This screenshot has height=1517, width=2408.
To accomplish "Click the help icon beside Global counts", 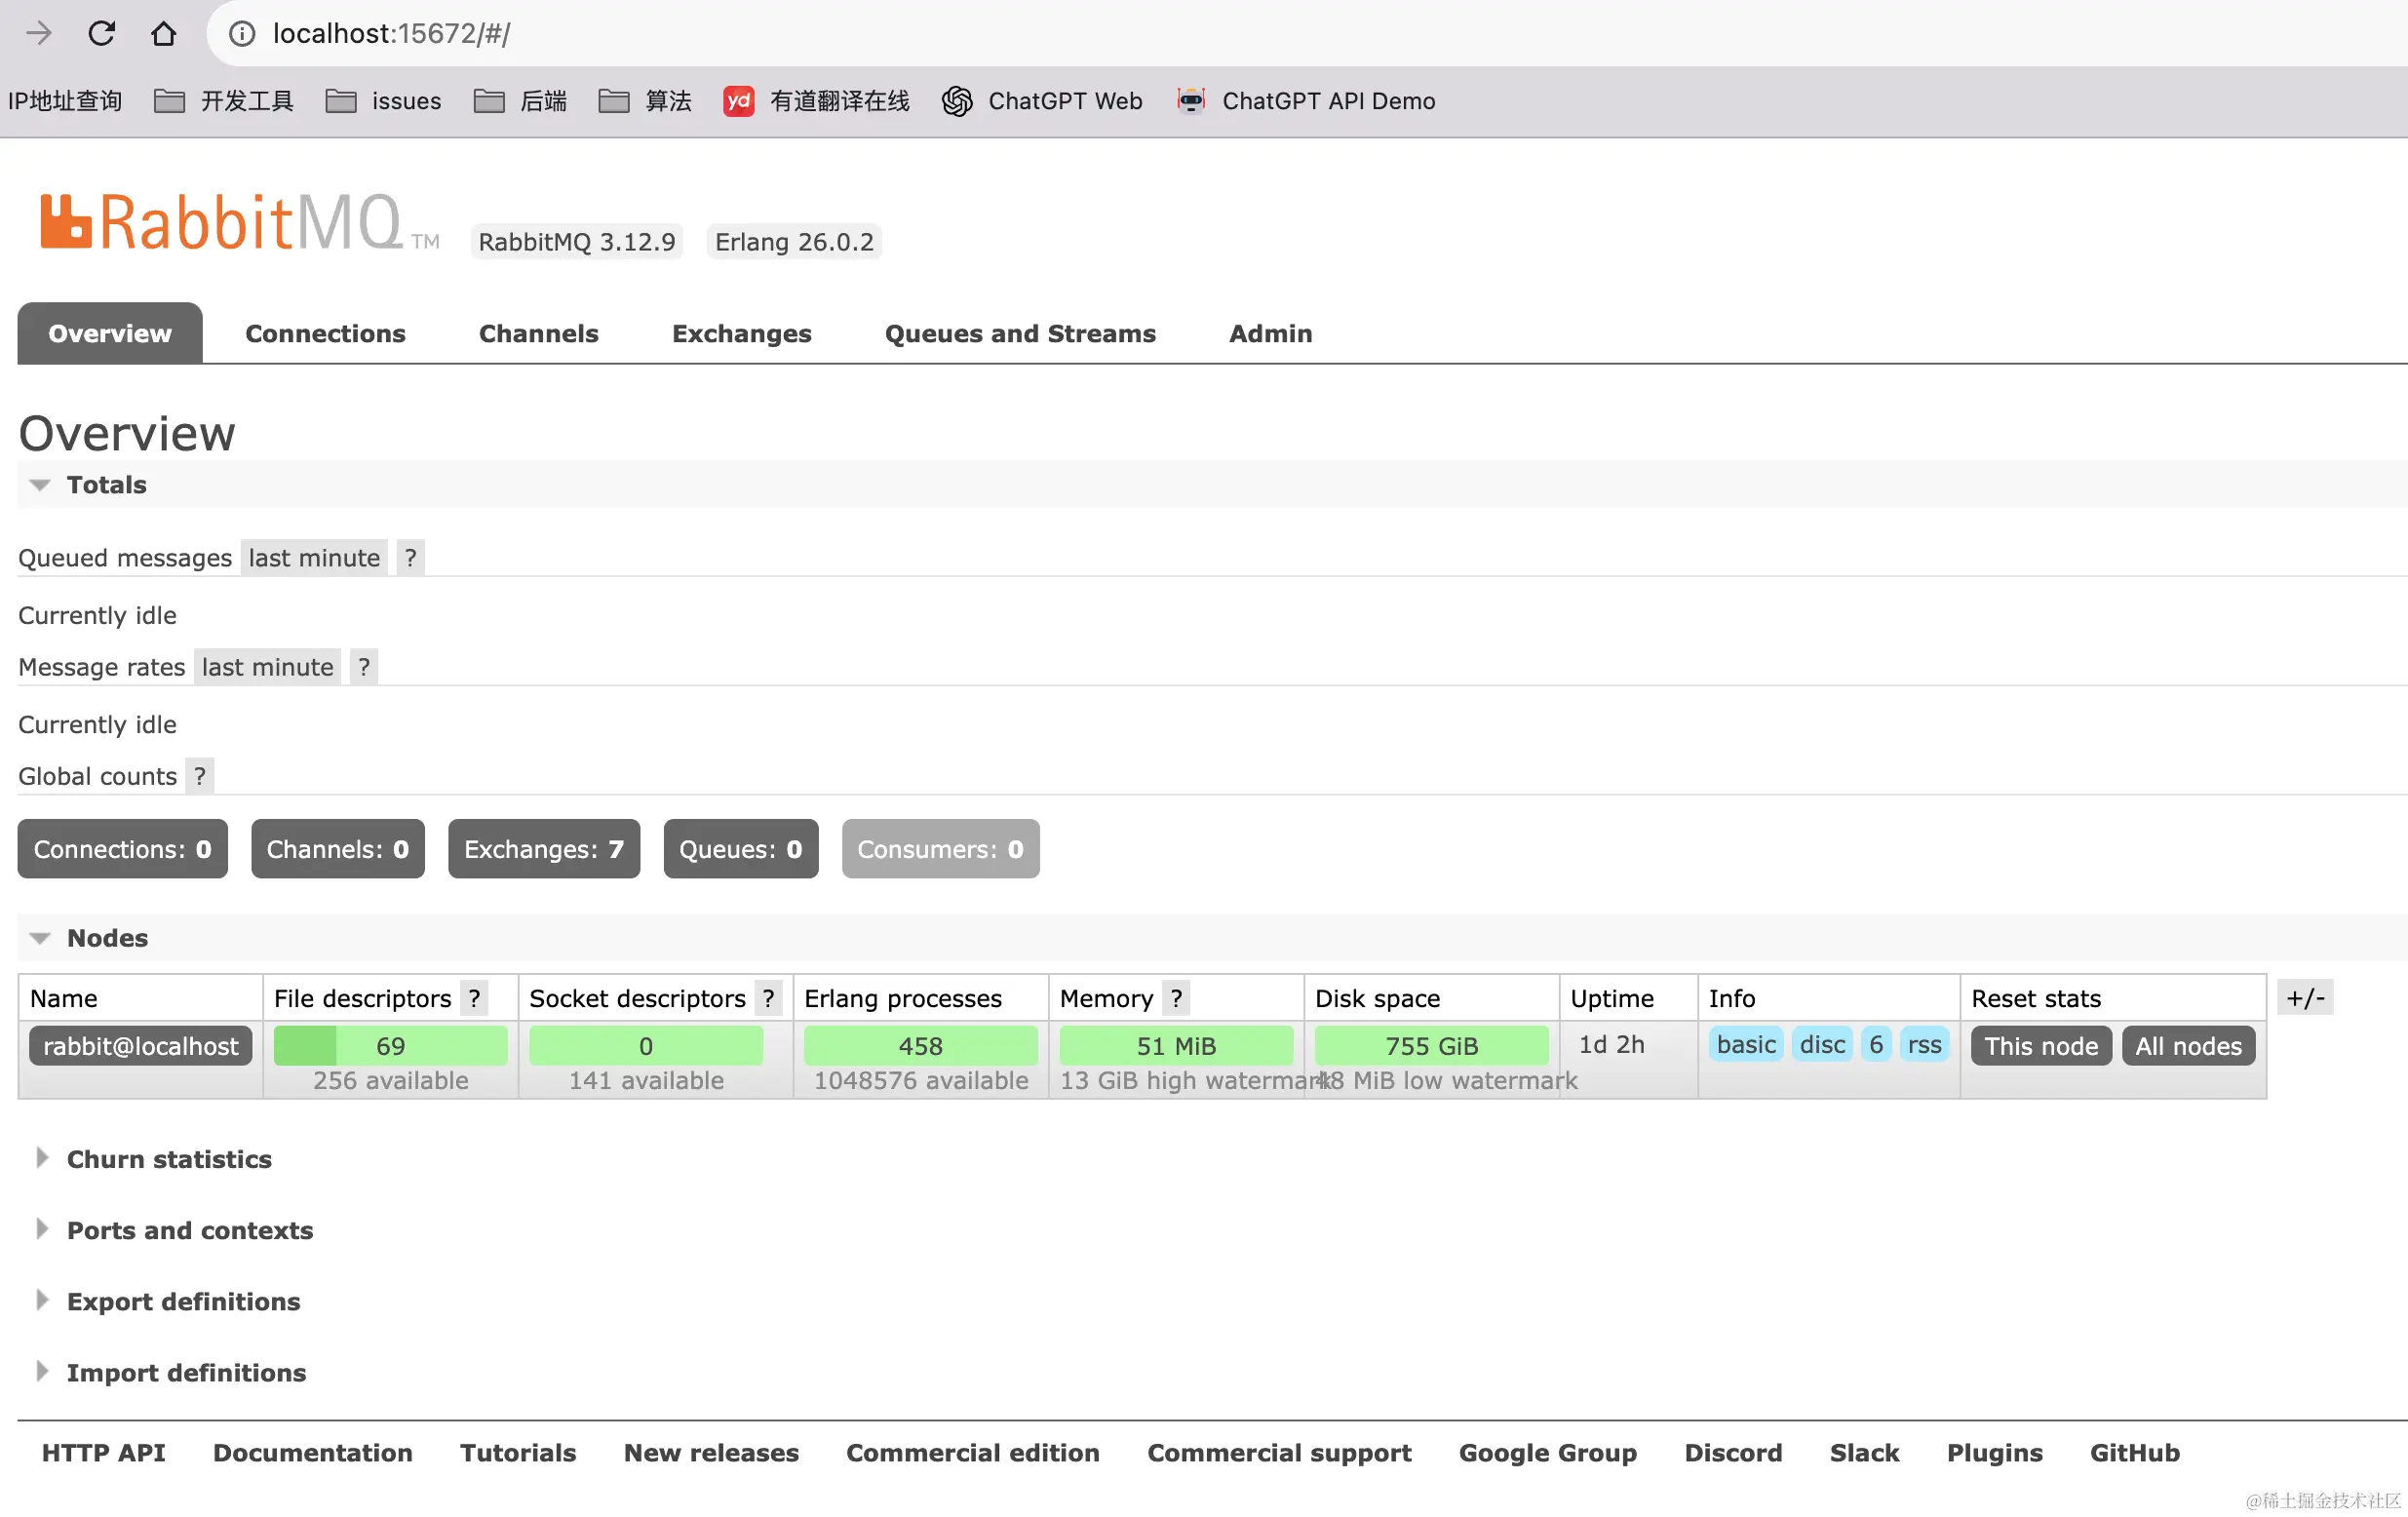I will tap(200, 776).
